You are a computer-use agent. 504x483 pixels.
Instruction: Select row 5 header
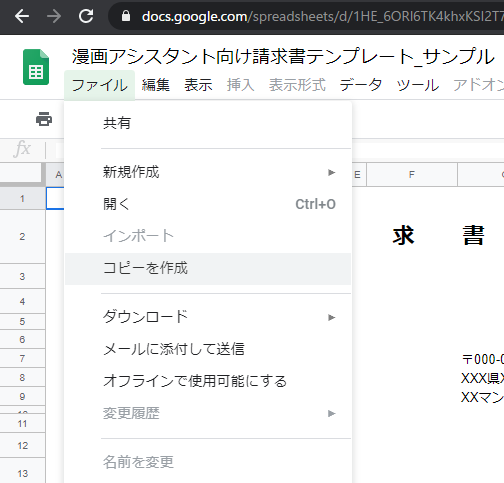[x=22, y=322]
